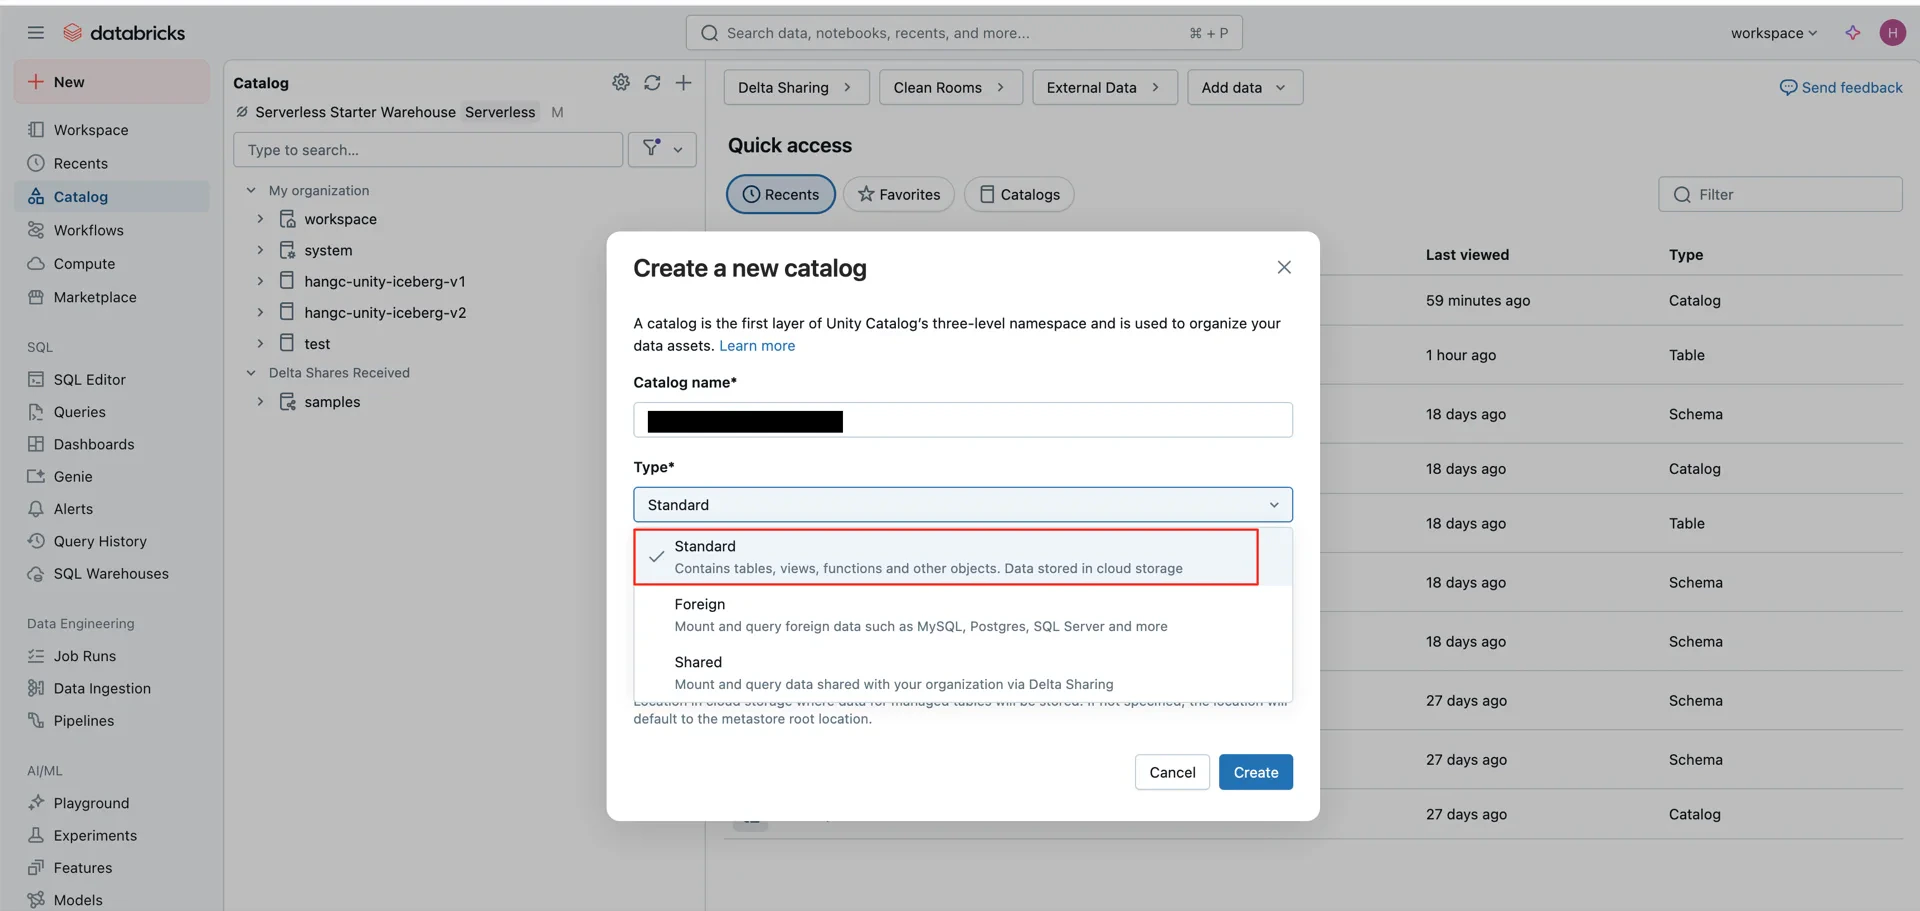The height and width of the screenshot is (911, 1920).
Task: Open SQL Warehouses page
Action: pos(111,574)
